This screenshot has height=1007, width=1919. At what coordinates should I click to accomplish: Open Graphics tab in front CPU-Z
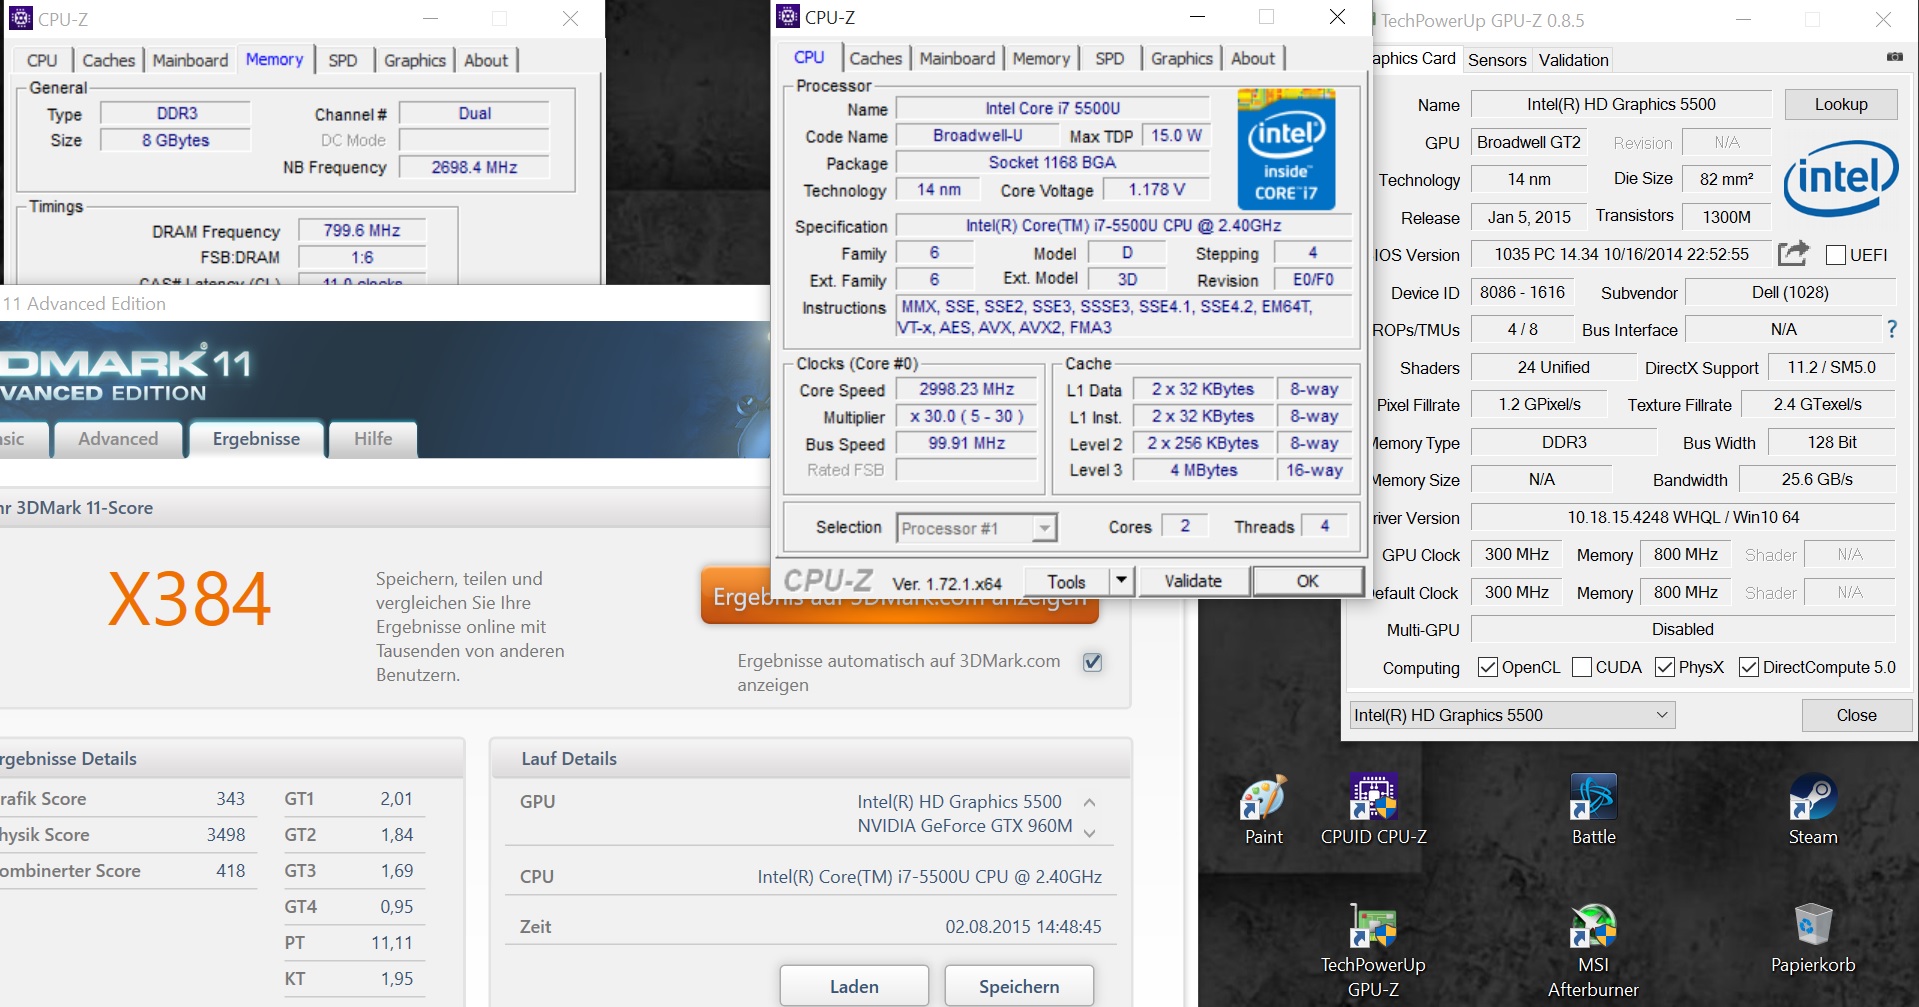(x=1181, y=58)
